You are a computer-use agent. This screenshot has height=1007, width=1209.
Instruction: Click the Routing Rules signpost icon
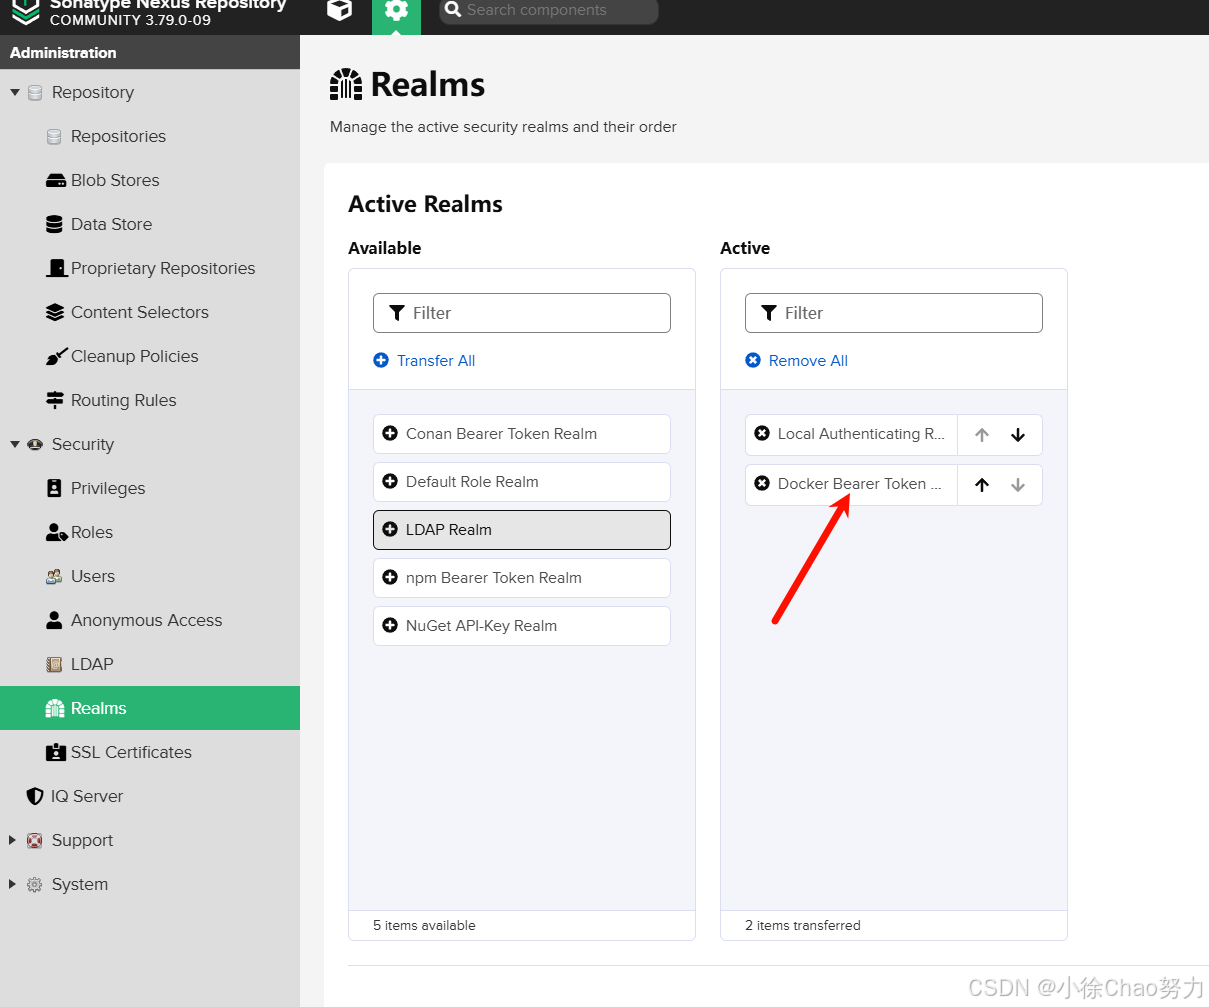[x=55, y=400]
